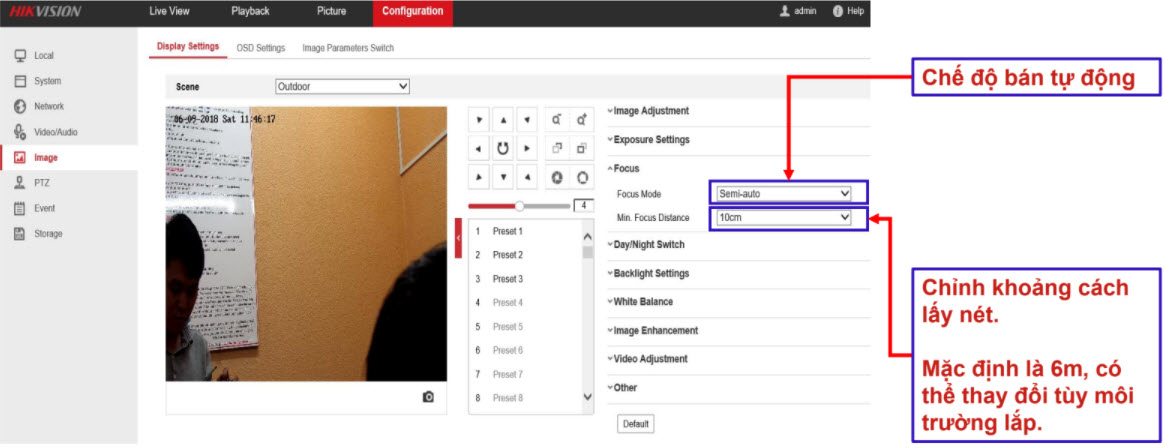Click the Default button
The image size is (1164, 448).
tap(635, 424)
